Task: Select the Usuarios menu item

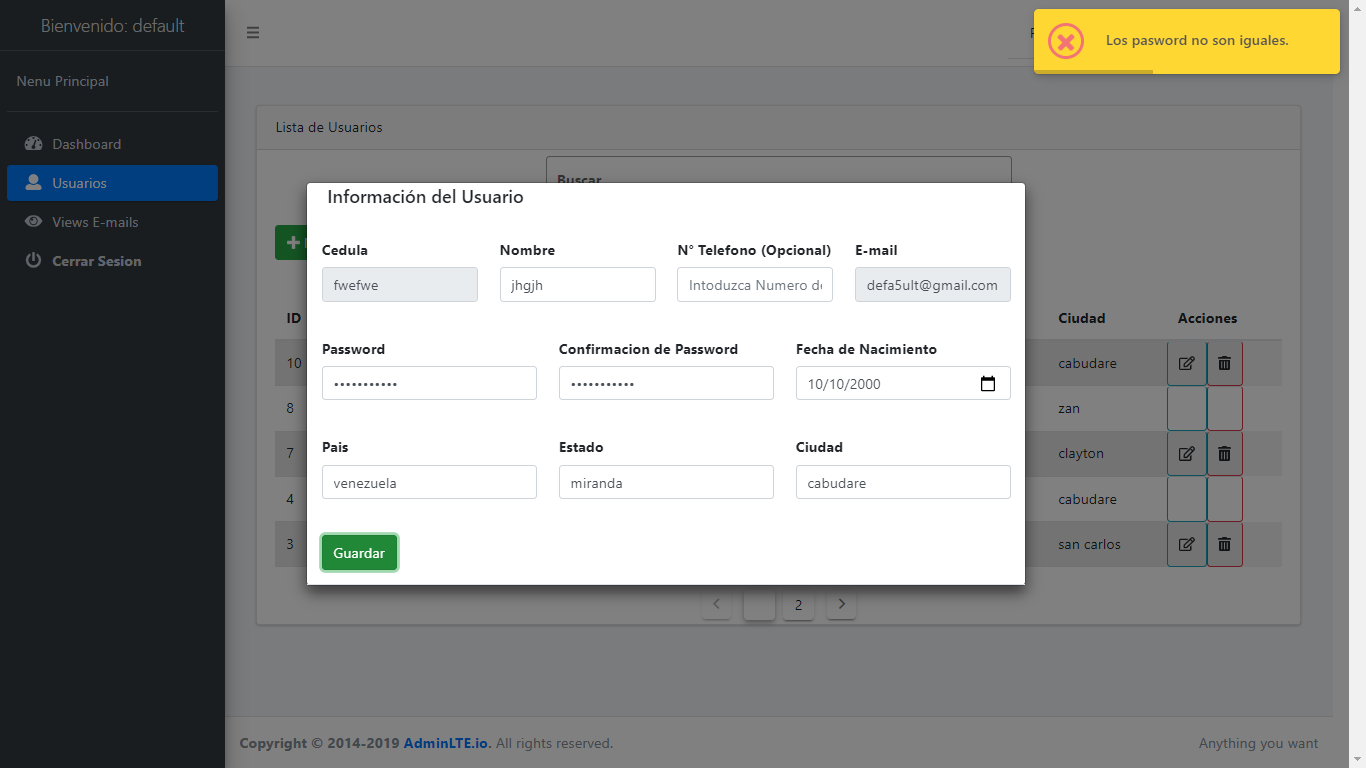Action: 112,183
